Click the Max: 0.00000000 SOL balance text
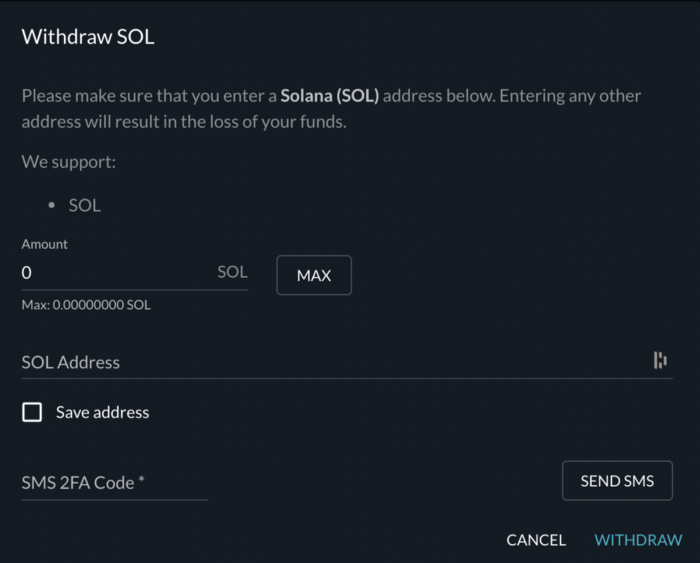The height and width of the screenshot is (563, 700). pos(86,305)
